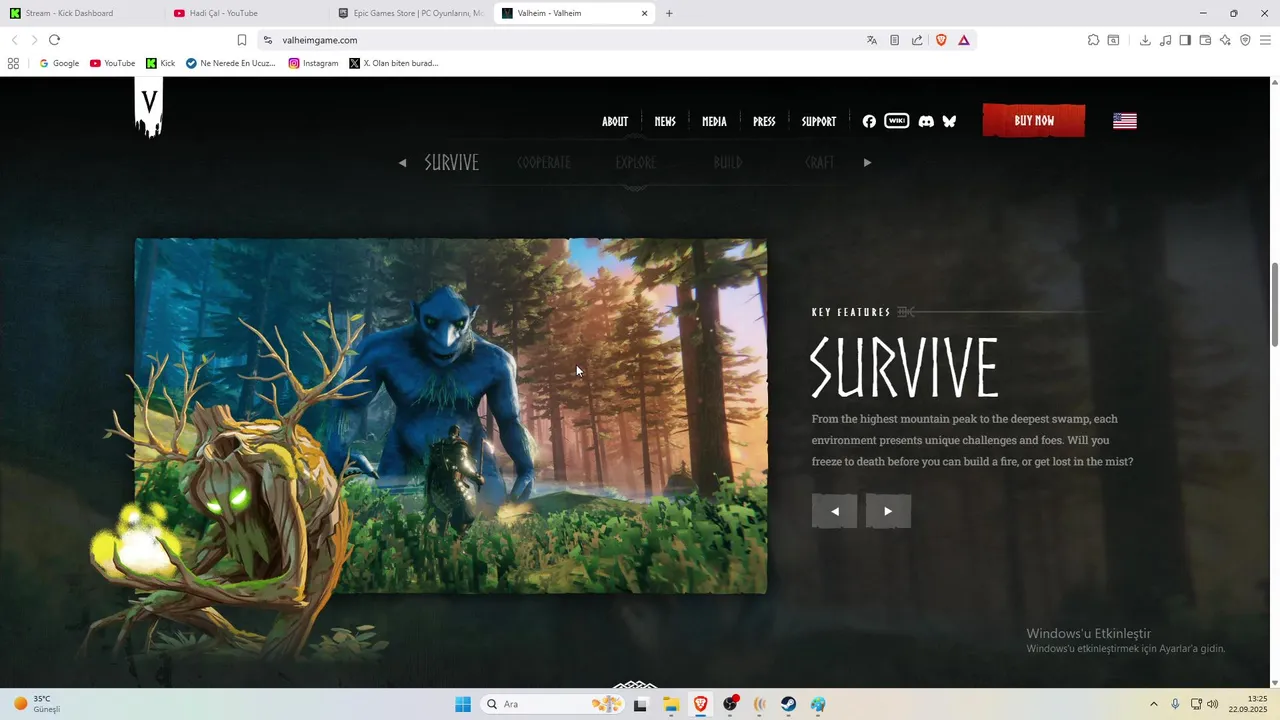
Task: Click the red BUY NOW button
Action: [1034, 120]
